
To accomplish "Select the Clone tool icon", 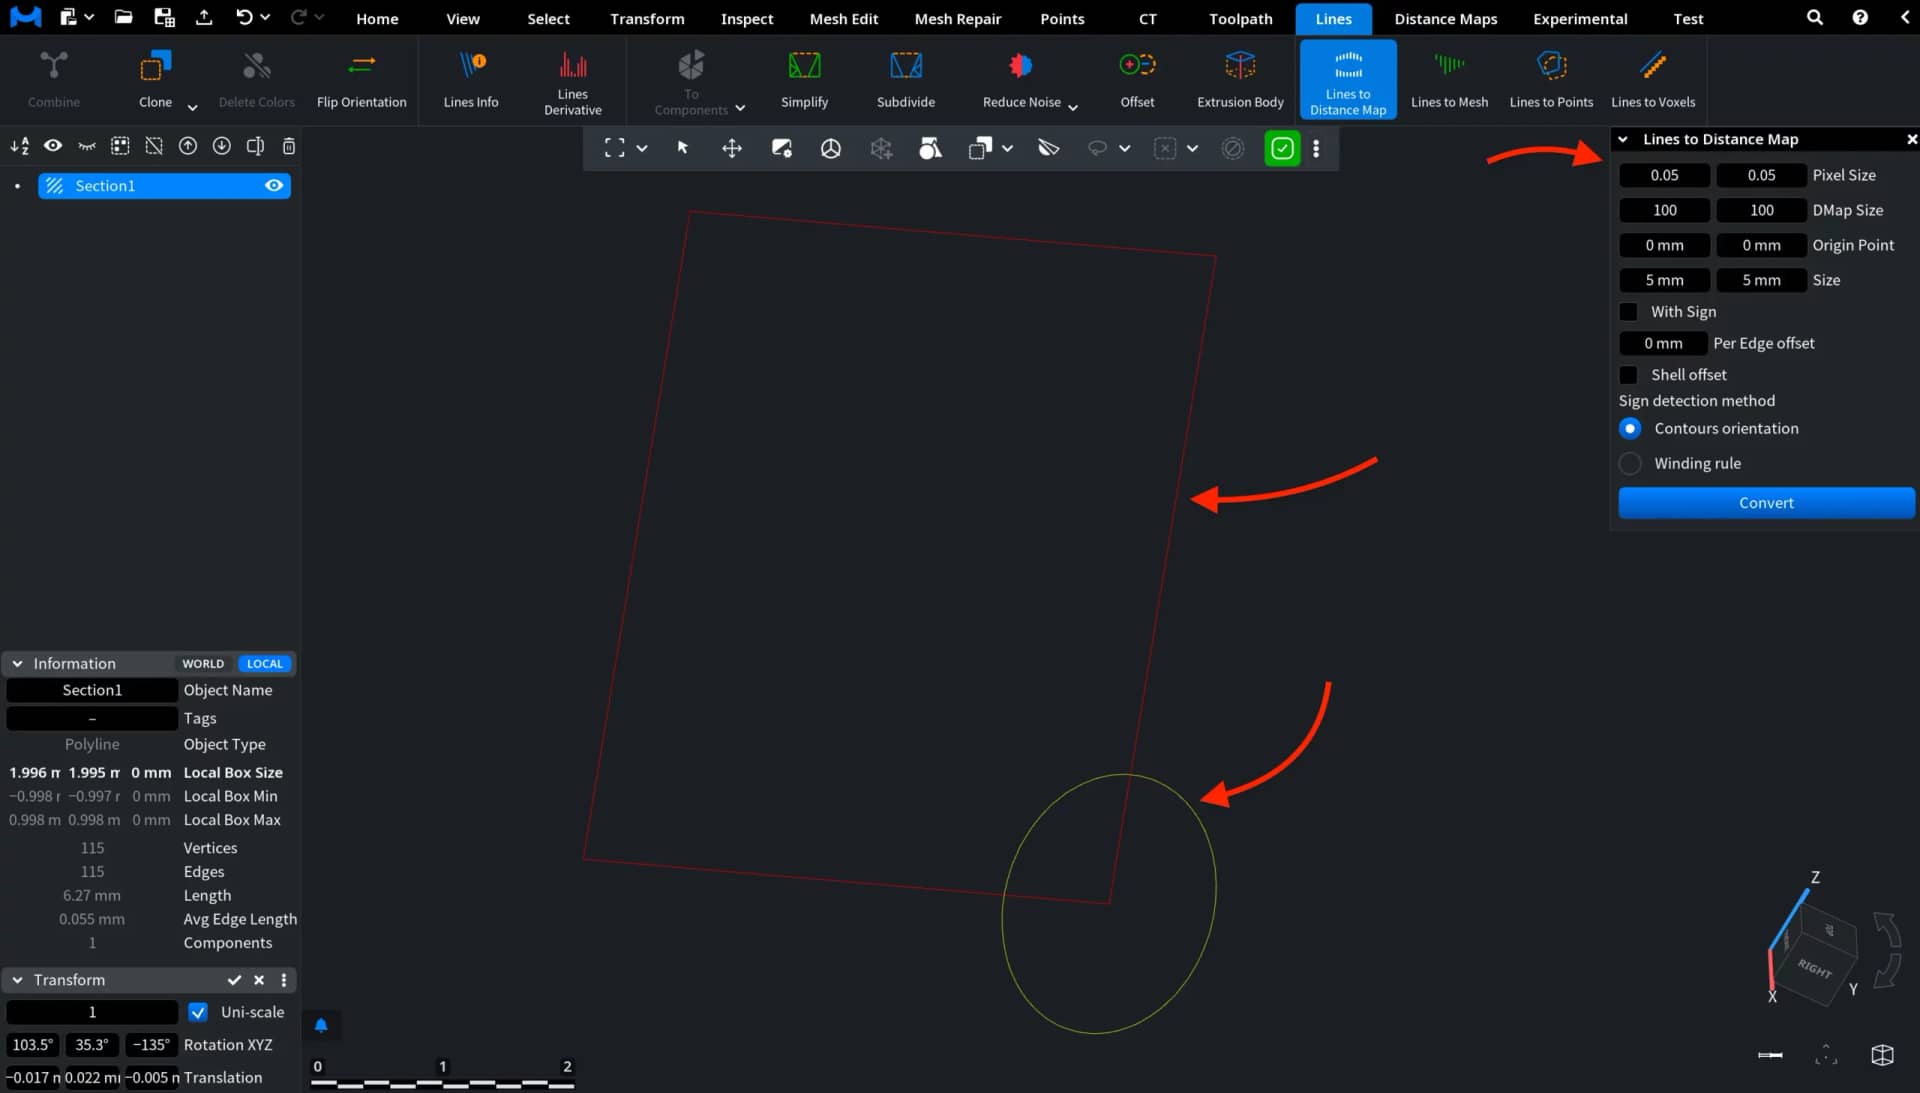I will tap(155, 67).
